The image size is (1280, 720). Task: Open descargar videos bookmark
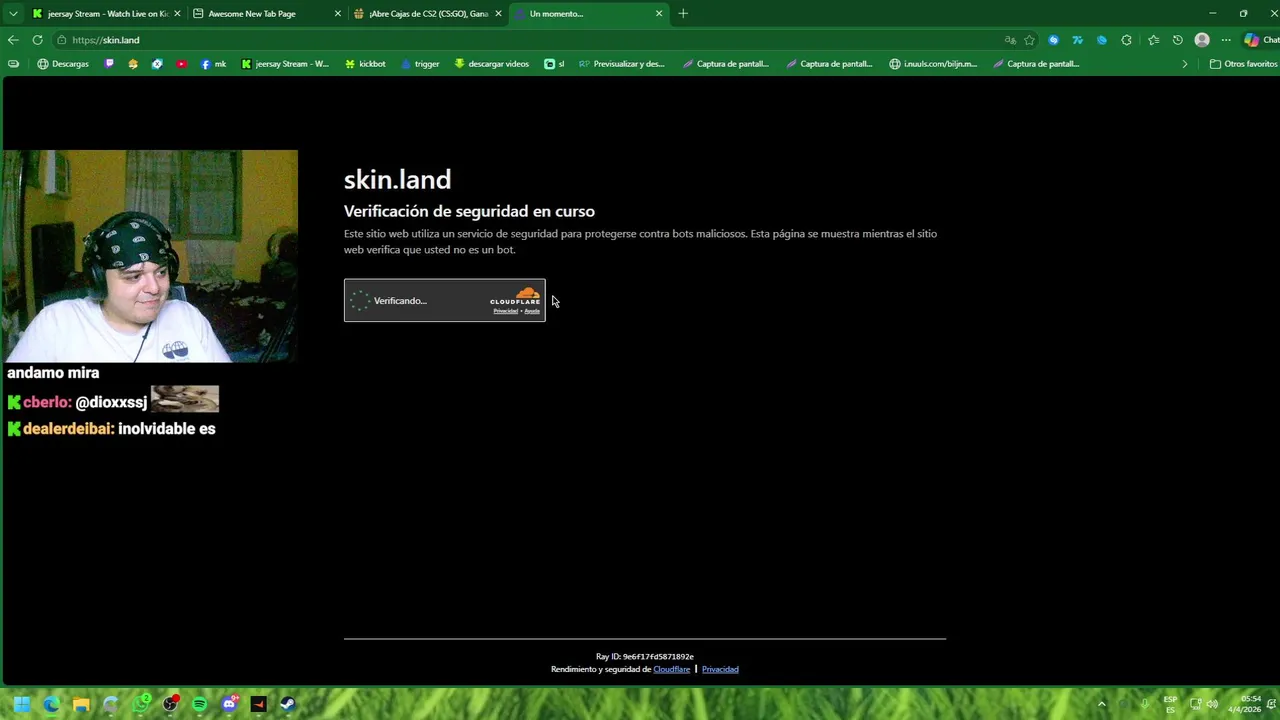(x=491, y=64)
